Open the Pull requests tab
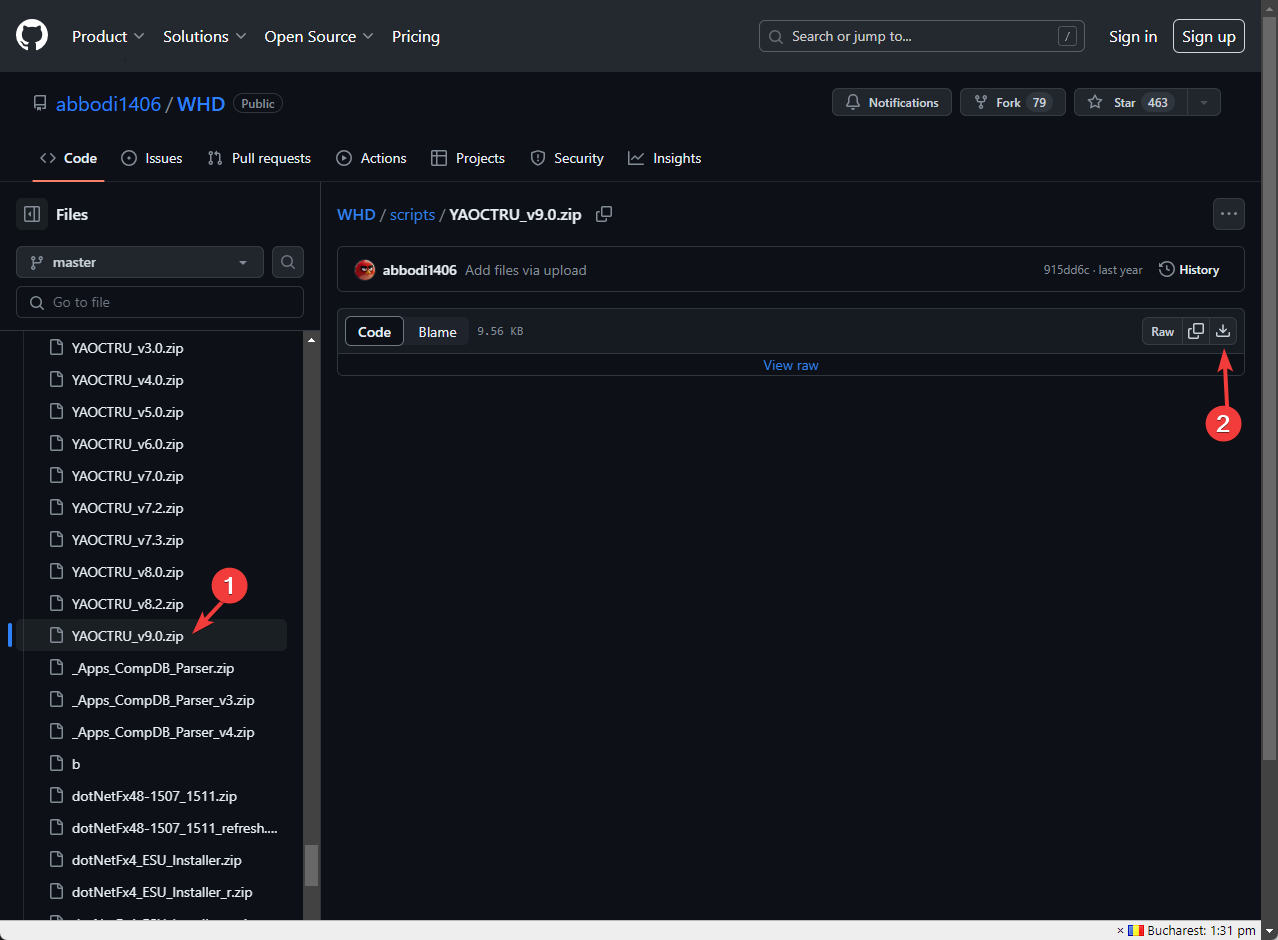Image resolution: width=1278 pixels, height=940 pixels. pyautogui.click(x=259, y=158)
